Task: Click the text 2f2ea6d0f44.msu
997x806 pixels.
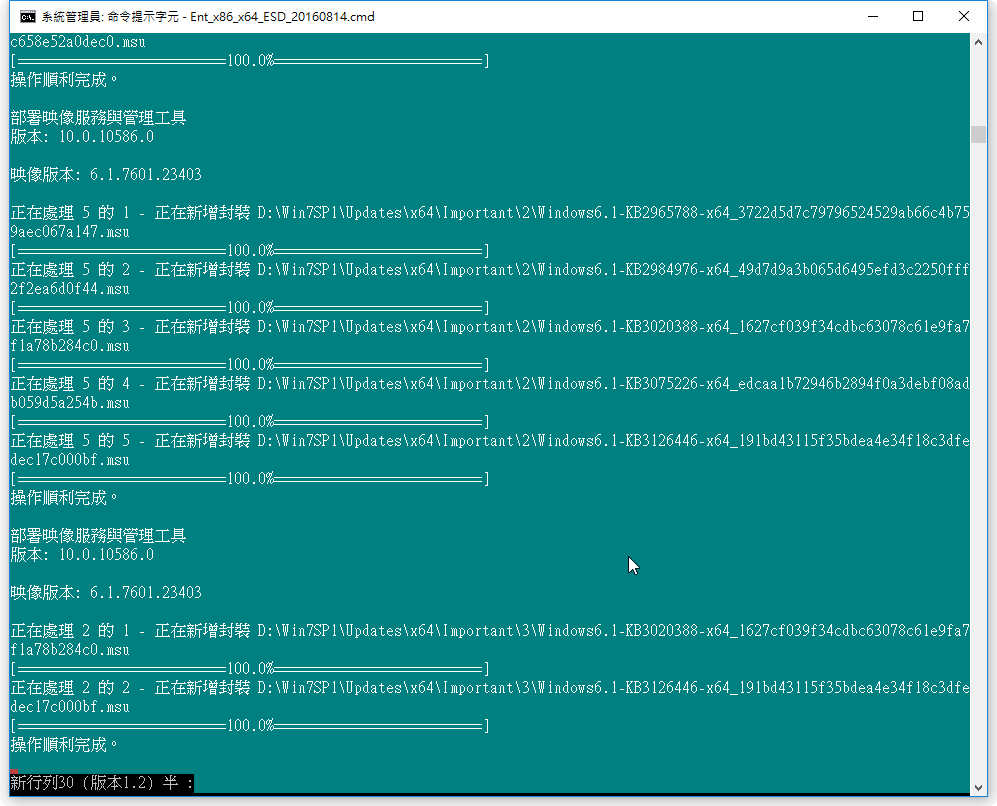Action: click(70, 289)
